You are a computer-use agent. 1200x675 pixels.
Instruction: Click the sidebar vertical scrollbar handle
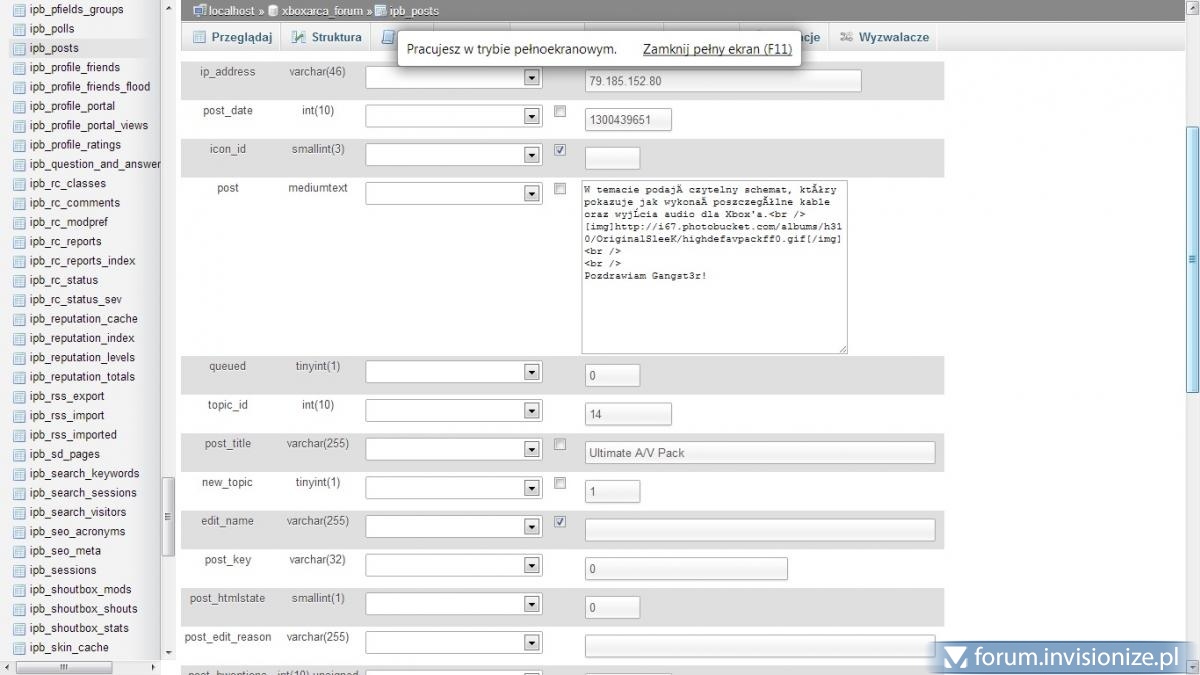168,515
